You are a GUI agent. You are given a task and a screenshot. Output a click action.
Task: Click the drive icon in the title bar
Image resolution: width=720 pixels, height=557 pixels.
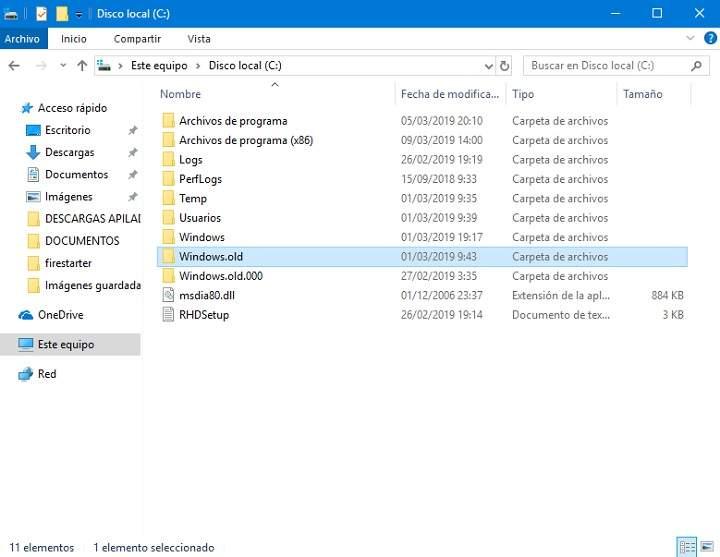[x=10, y=14]
